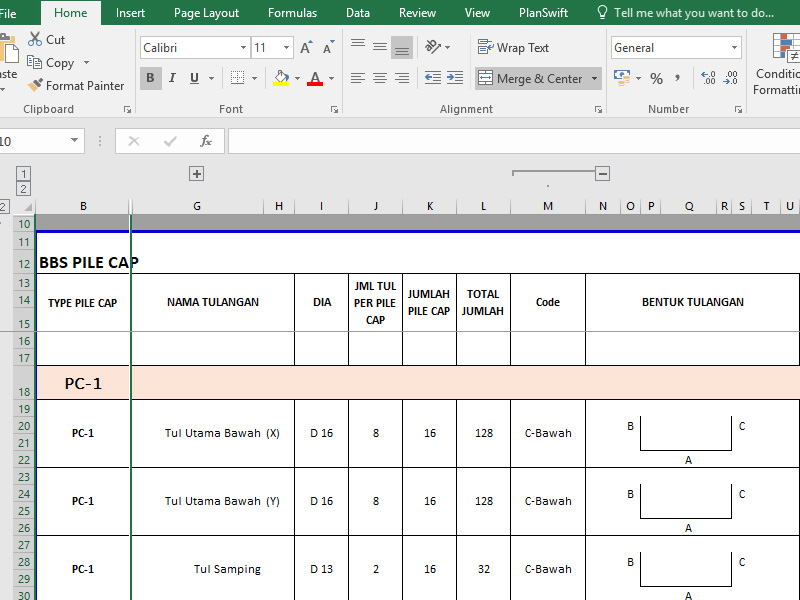Click the Cut icon in Clipboard group

click(35, 38)
